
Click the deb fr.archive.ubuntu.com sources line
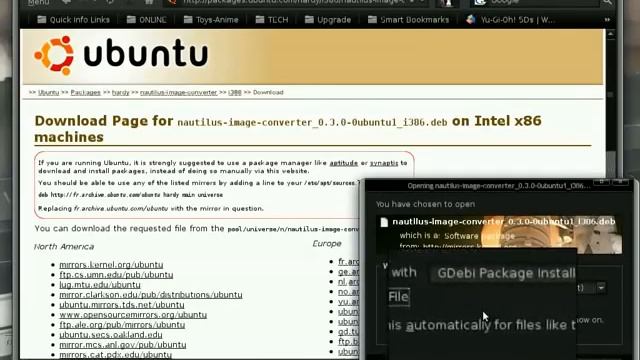click(131, 195)
